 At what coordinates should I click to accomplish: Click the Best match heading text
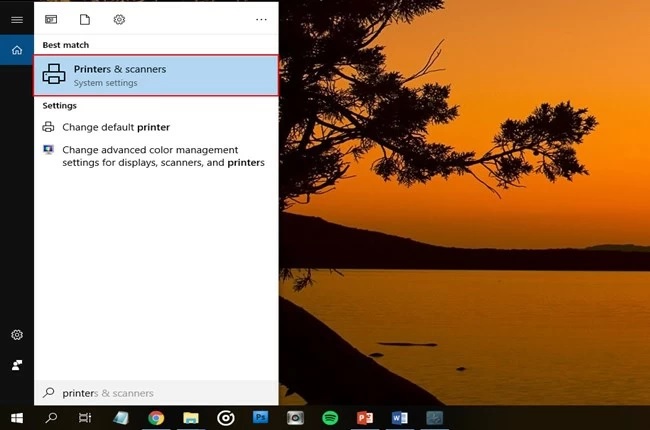[65, 45]
